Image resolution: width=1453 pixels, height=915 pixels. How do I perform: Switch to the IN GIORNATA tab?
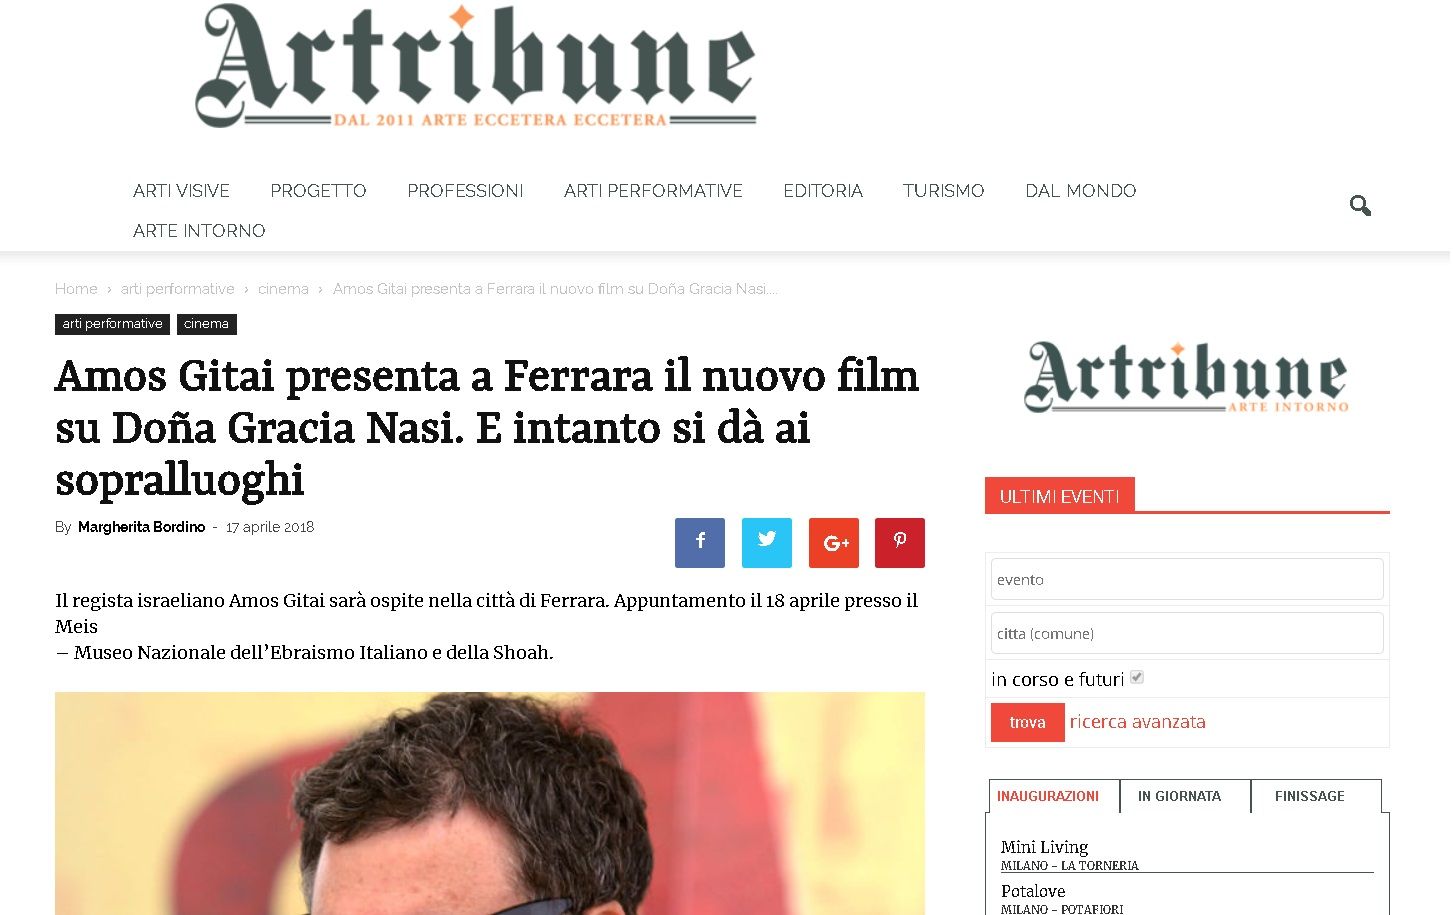point(1180,796)
